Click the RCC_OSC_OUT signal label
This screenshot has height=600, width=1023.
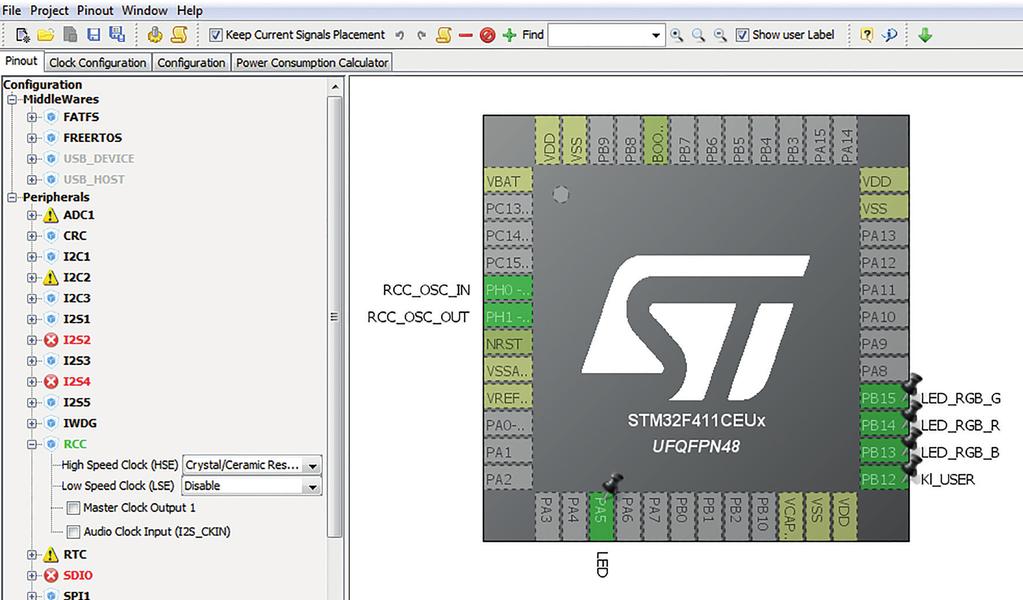pos(418,317)
